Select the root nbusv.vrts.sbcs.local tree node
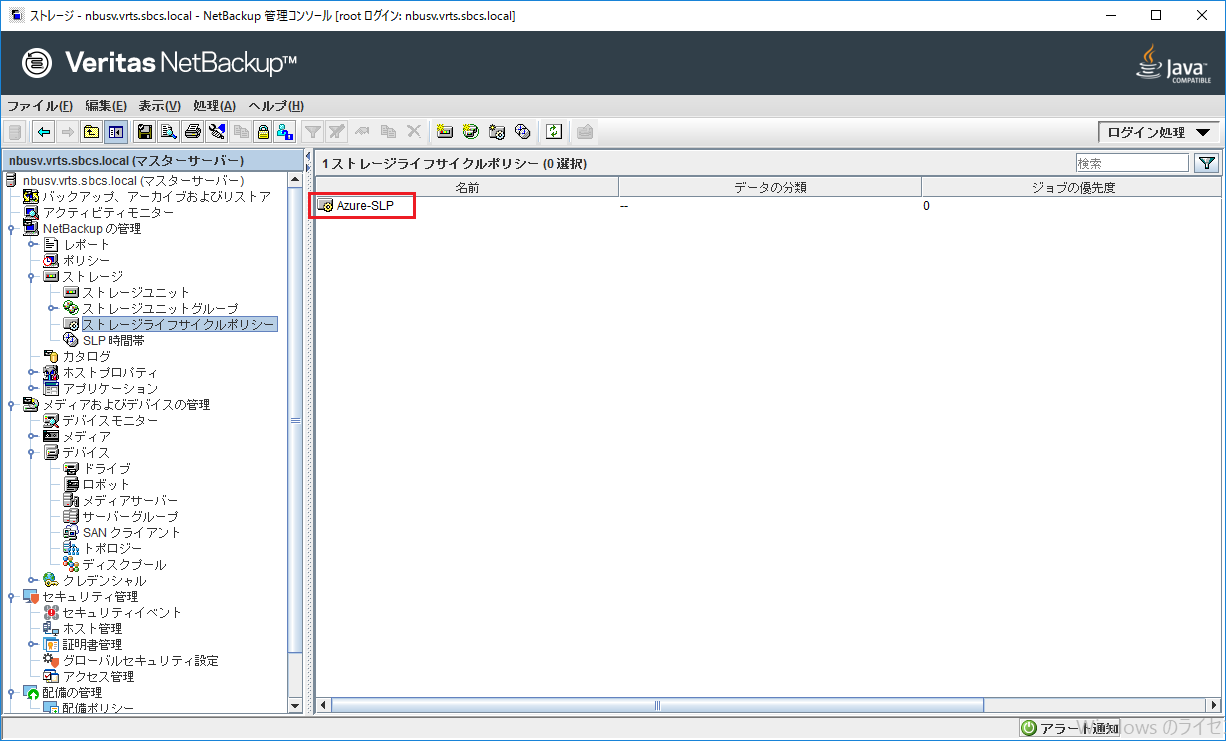1226x741 pixels. (x=133, y=181)
